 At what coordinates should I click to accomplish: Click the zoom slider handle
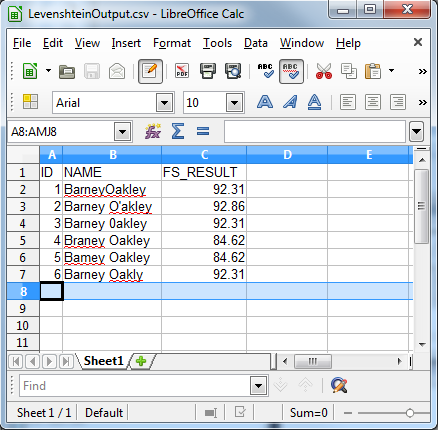pos(410,413)
